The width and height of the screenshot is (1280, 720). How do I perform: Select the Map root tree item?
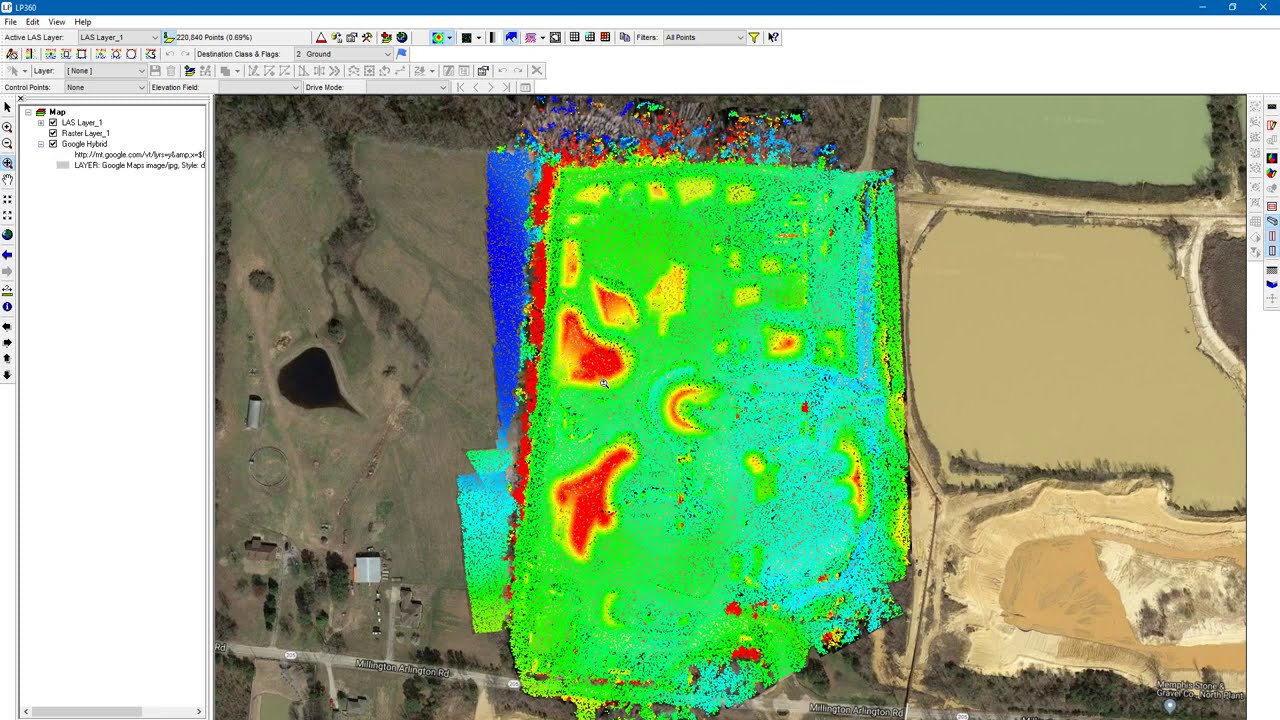57,112
